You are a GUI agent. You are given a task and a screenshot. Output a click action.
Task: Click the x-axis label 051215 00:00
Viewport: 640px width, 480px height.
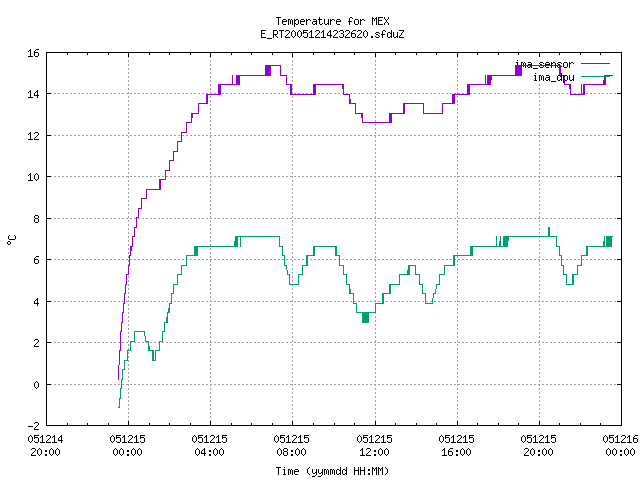tap(127, 445)
